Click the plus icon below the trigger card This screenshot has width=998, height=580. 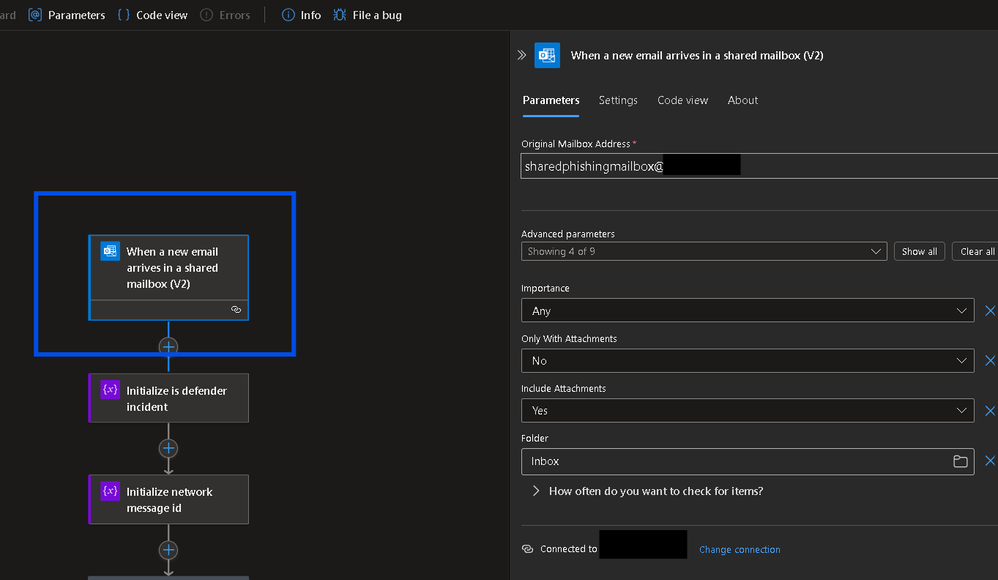click(x=169, y=347)
